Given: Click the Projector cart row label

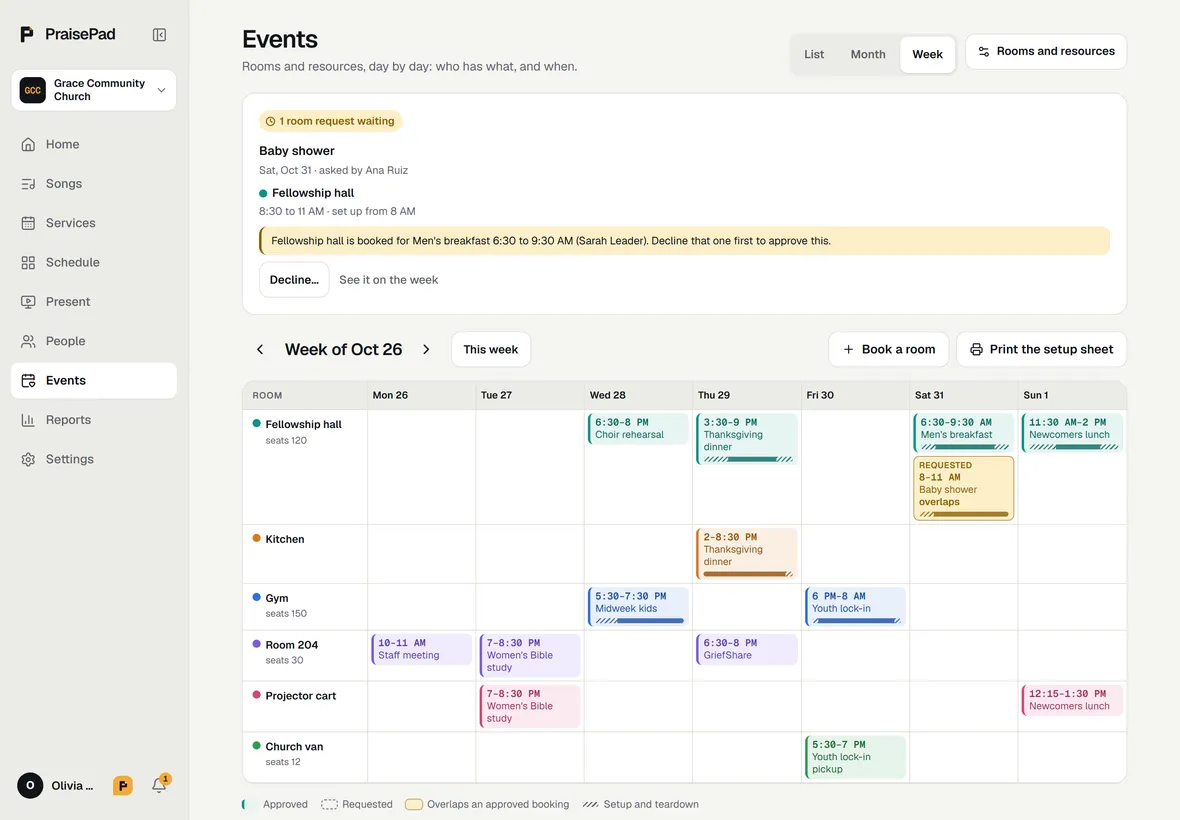Looking at the screenshot, I should coord(300,696).
